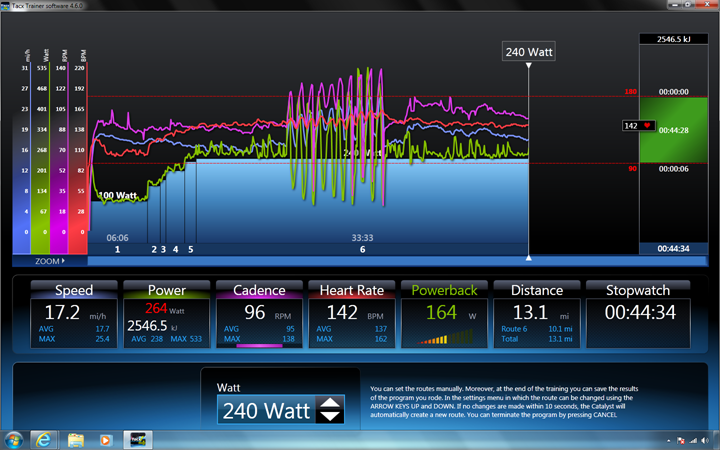This screenshot has height=450, width=720.
Task: Click the network signal tray icon
Action: [693, 441]
